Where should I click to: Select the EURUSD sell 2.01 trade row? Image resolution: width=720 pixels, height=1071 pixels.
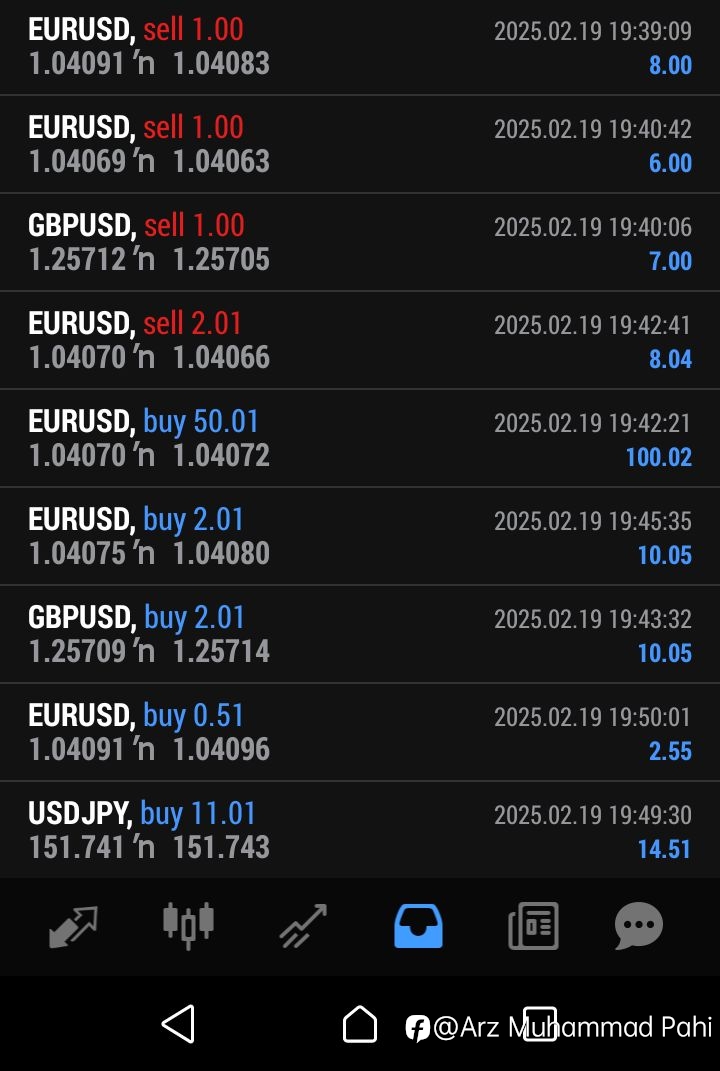tap(360, 340)
